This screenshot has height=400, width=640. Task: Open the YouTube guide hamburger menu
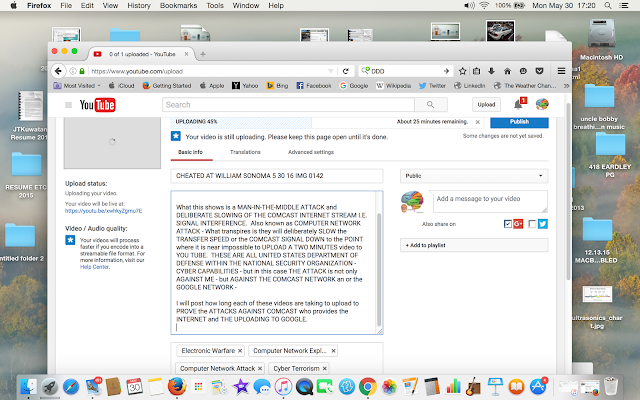point(69,105)
